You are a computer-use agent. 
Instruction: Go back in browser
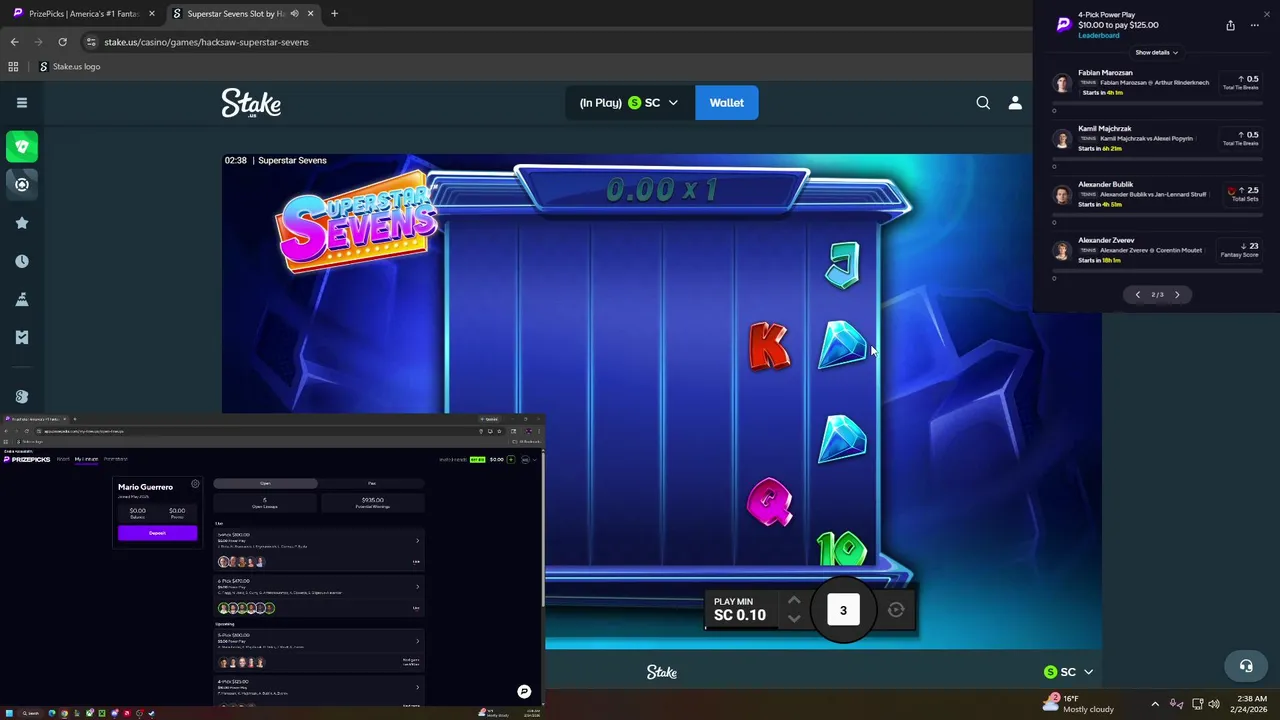(x=14, y=42)
